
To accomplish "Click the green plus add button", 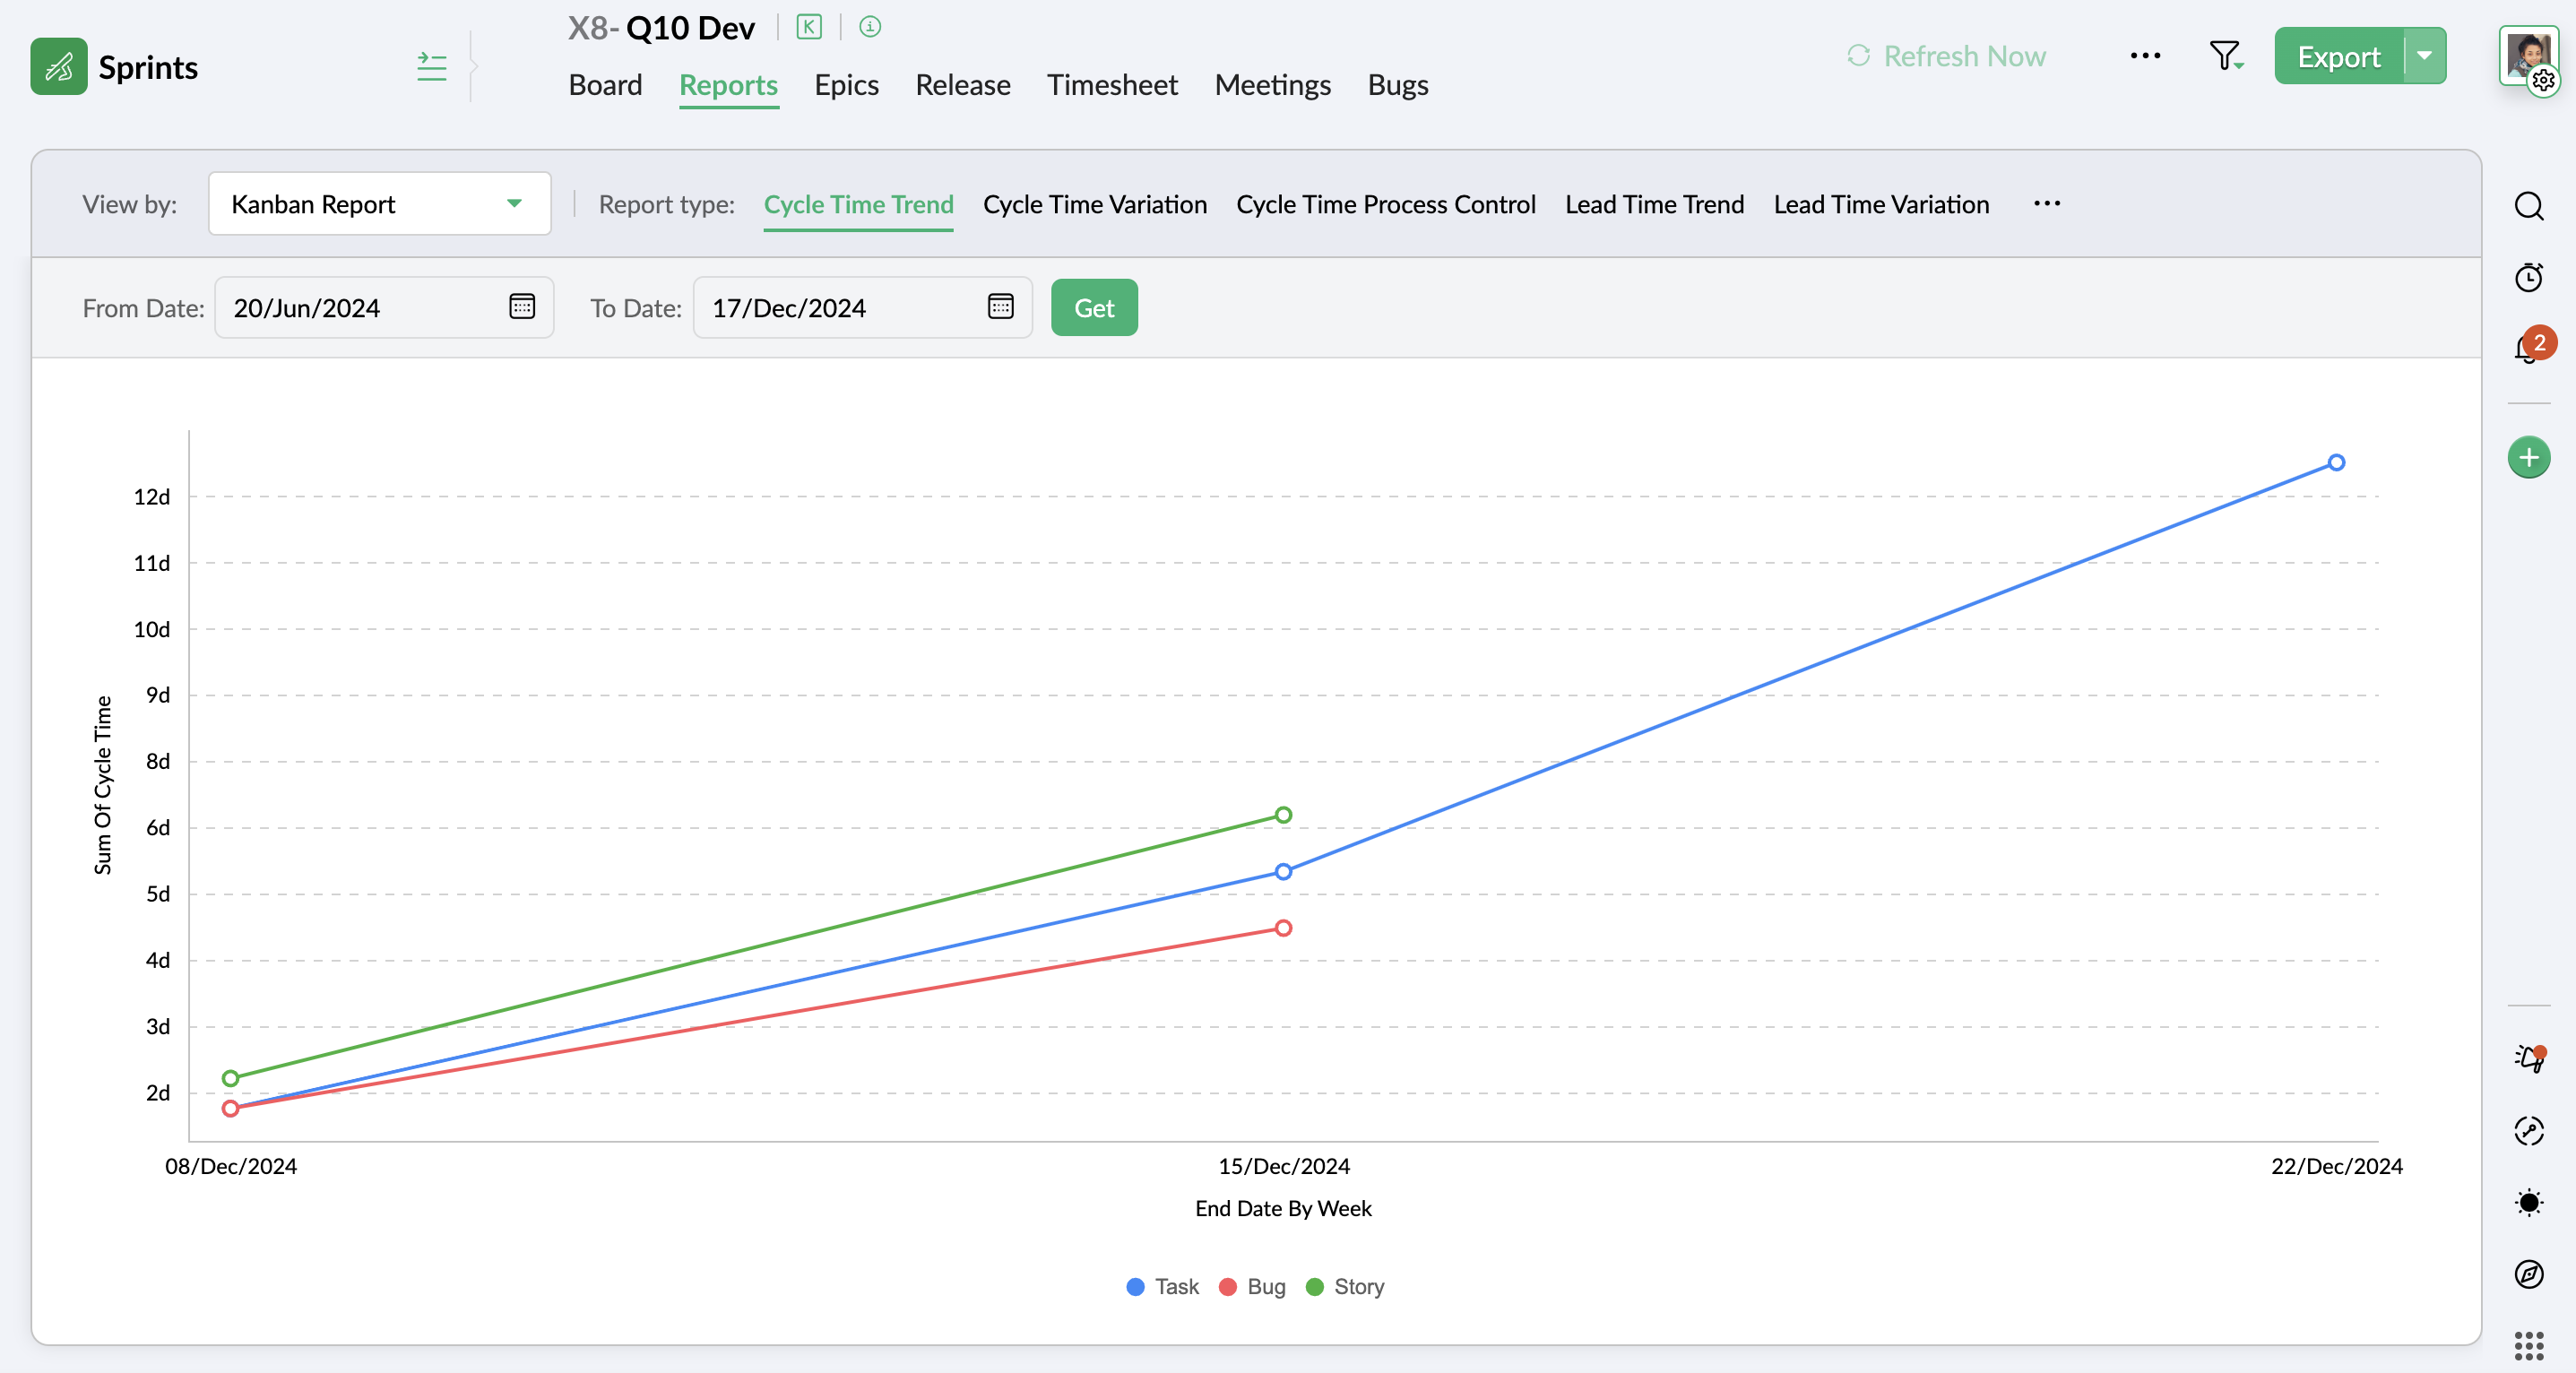I will click(x=2528, y=458).
